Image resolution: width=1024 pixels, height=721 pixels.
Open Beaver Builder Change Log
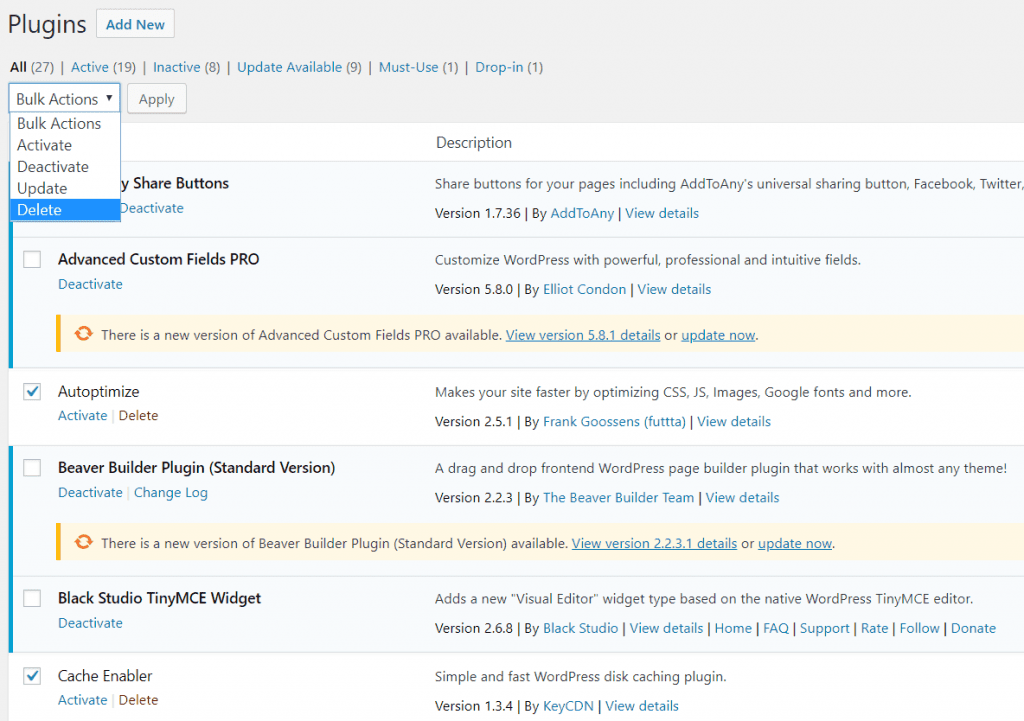170,492
